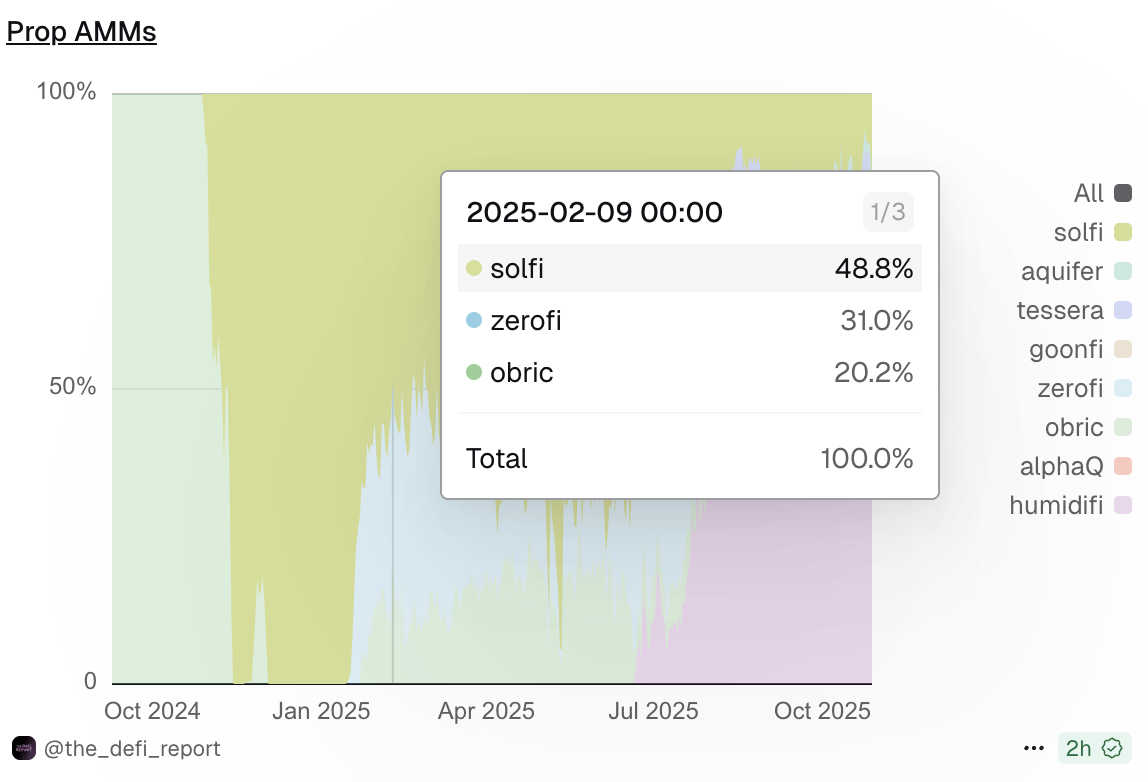Open the Prop AMMs chart title link
The height and width of the screenshot is (782, 1148).
(x=81, y=32)
